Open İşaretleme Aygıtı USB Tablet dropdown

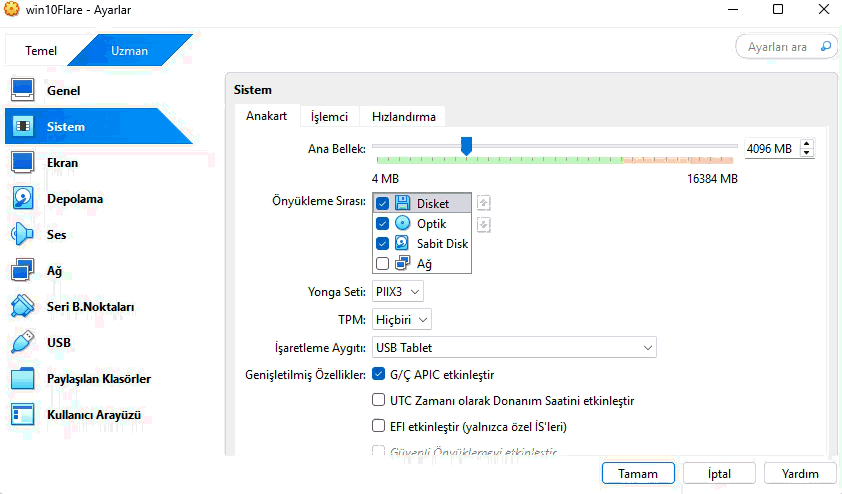point(514,347)
